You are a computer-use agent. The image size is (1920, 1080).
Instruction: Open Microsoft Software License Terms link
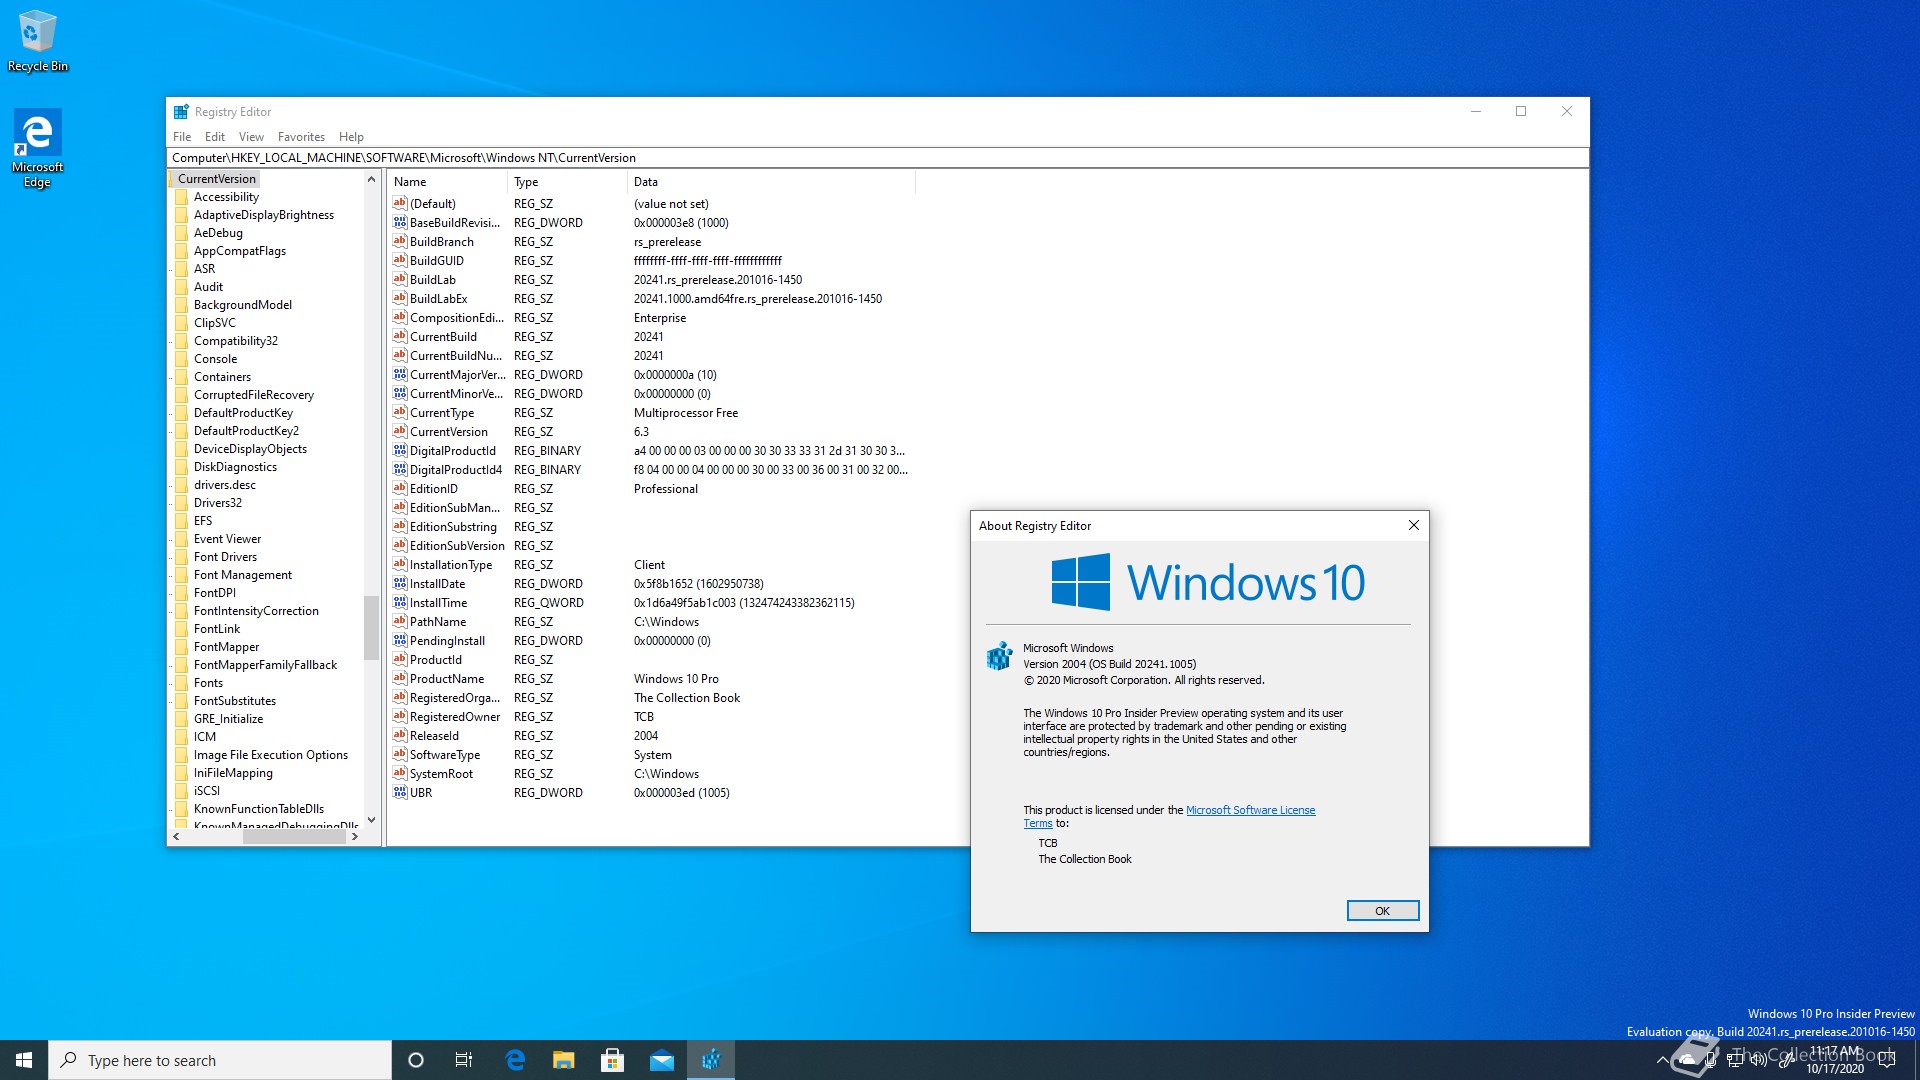pyautogui.click(x=1250, y=810)
